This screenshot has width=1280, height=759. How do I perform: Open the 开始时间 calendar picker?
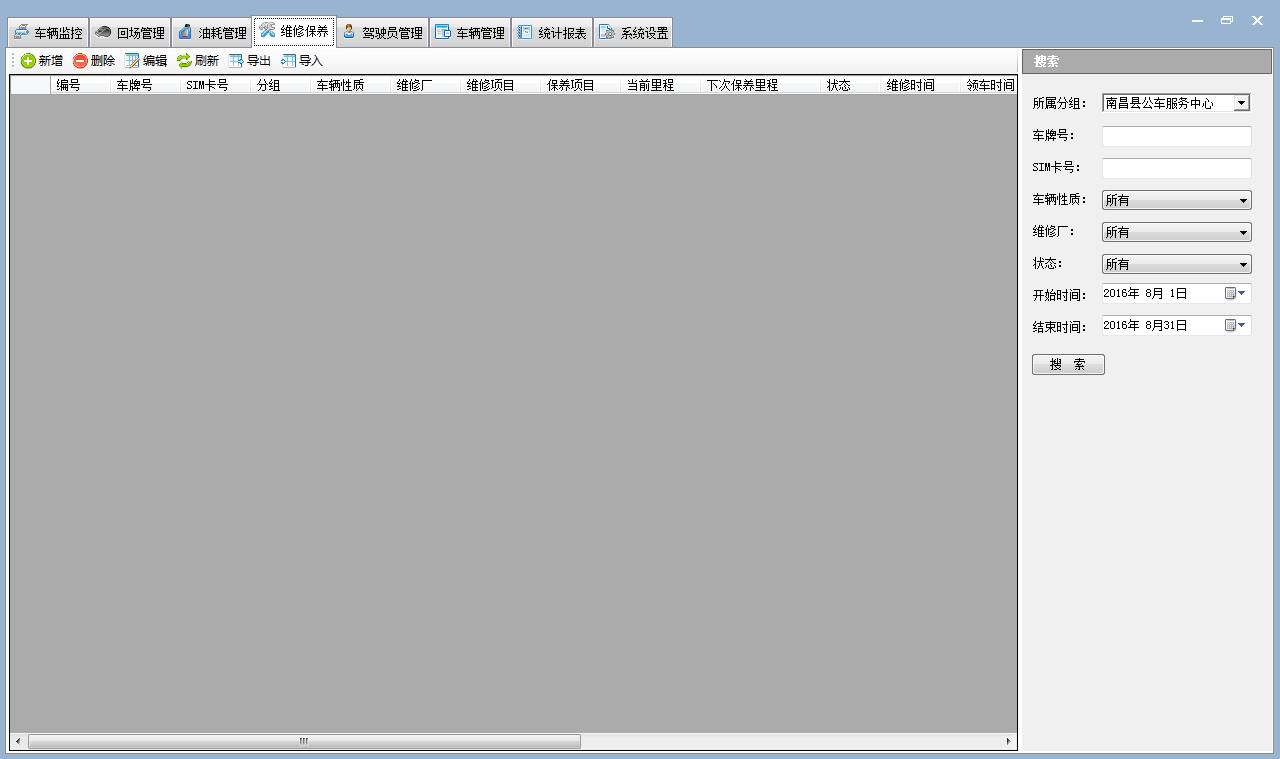(x=1236, y=294)
